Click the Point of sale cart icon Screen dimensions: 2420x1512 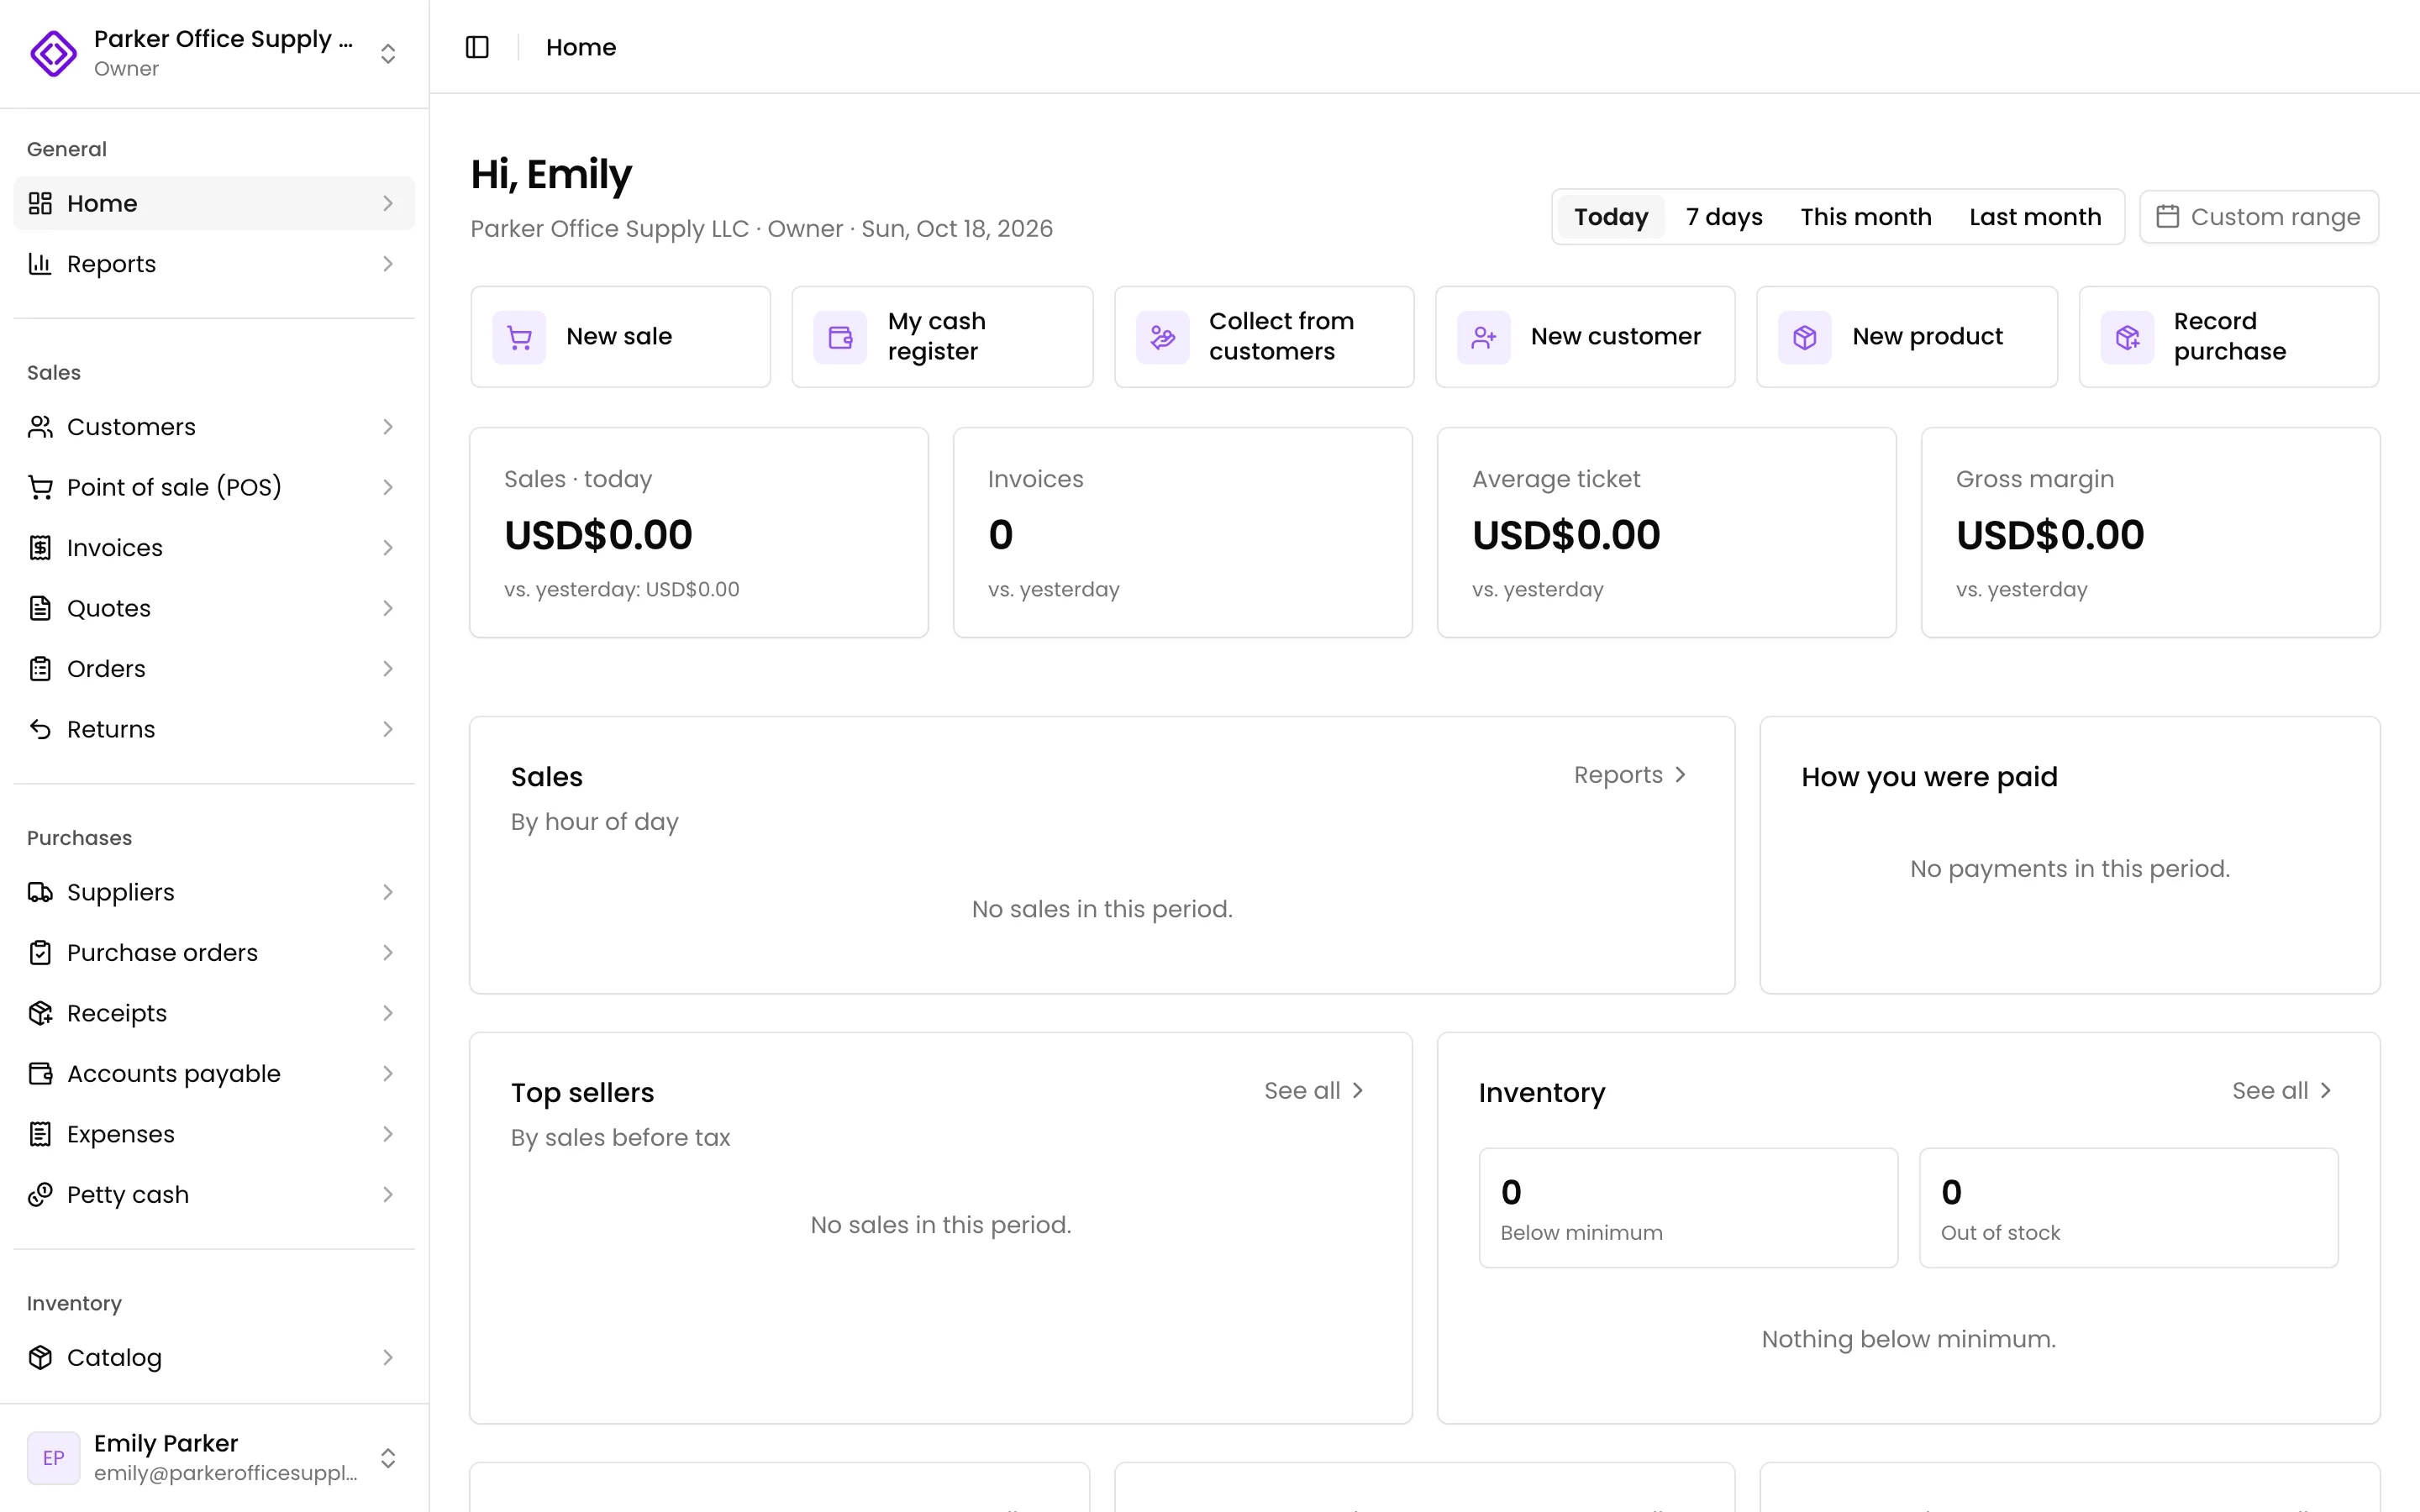(40, 487)
